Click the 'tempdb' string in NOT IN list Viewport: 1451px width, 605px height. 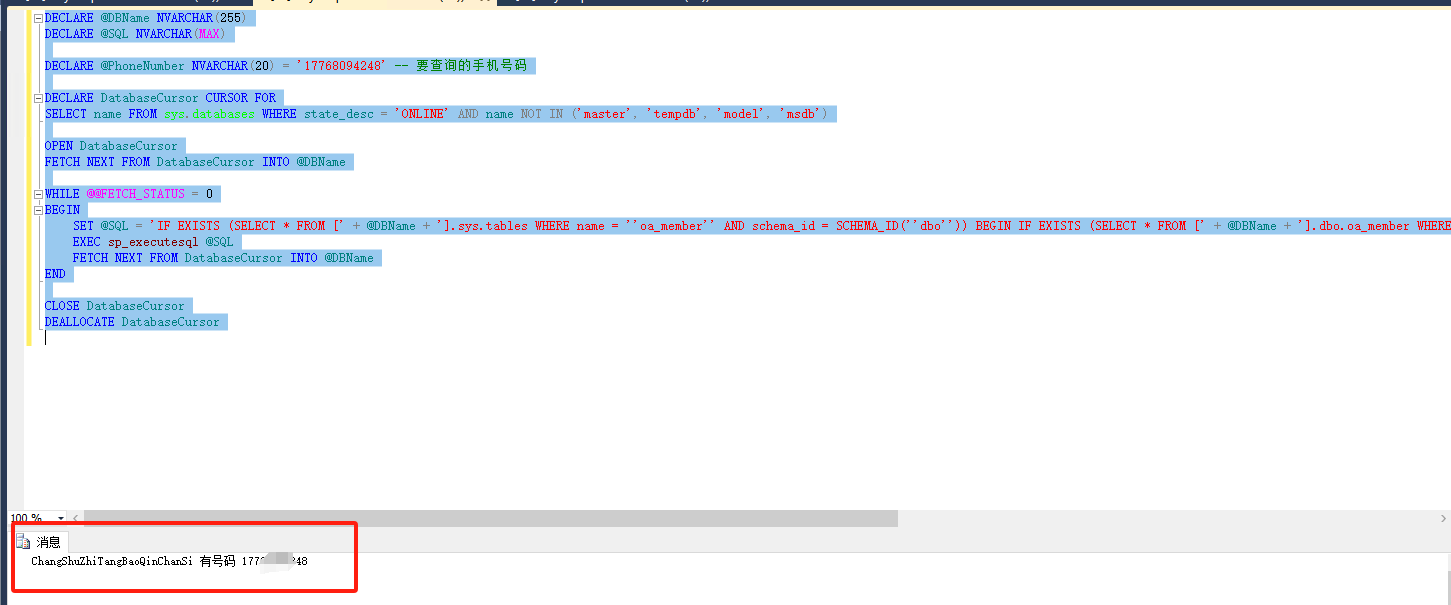(672, 114)
